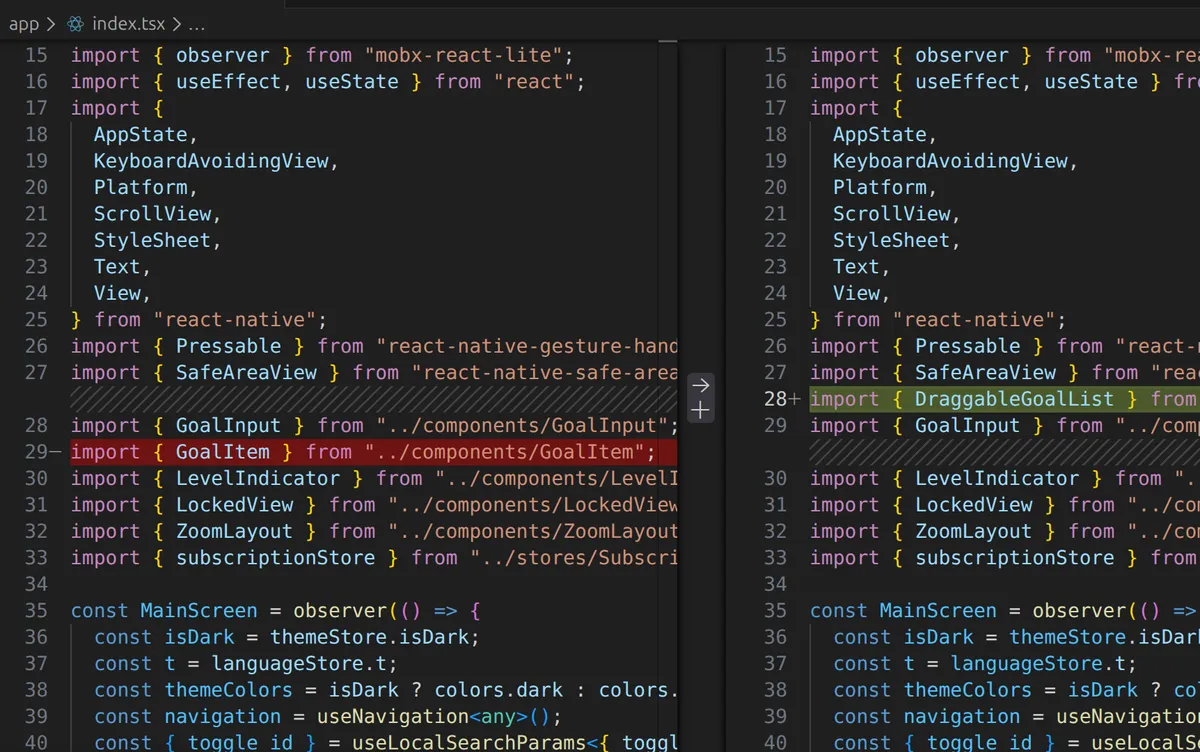Viewport: 1200px width, 752px height.
Task: Click the React file icon in breadcrumb
Action: point(76,23)
